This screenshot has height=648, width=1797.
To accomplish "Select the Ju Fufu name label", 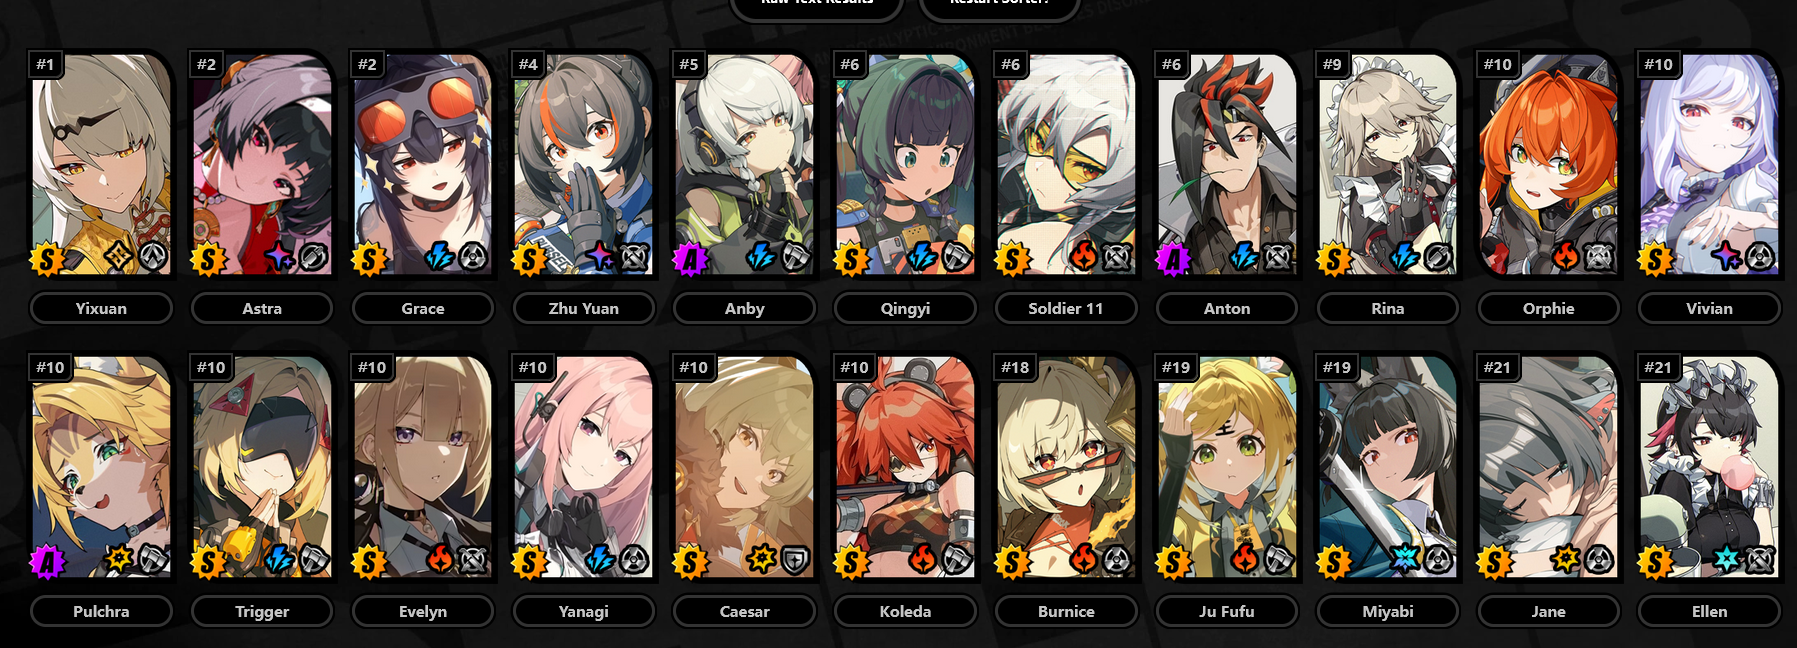I will (x=1227, y=611).
